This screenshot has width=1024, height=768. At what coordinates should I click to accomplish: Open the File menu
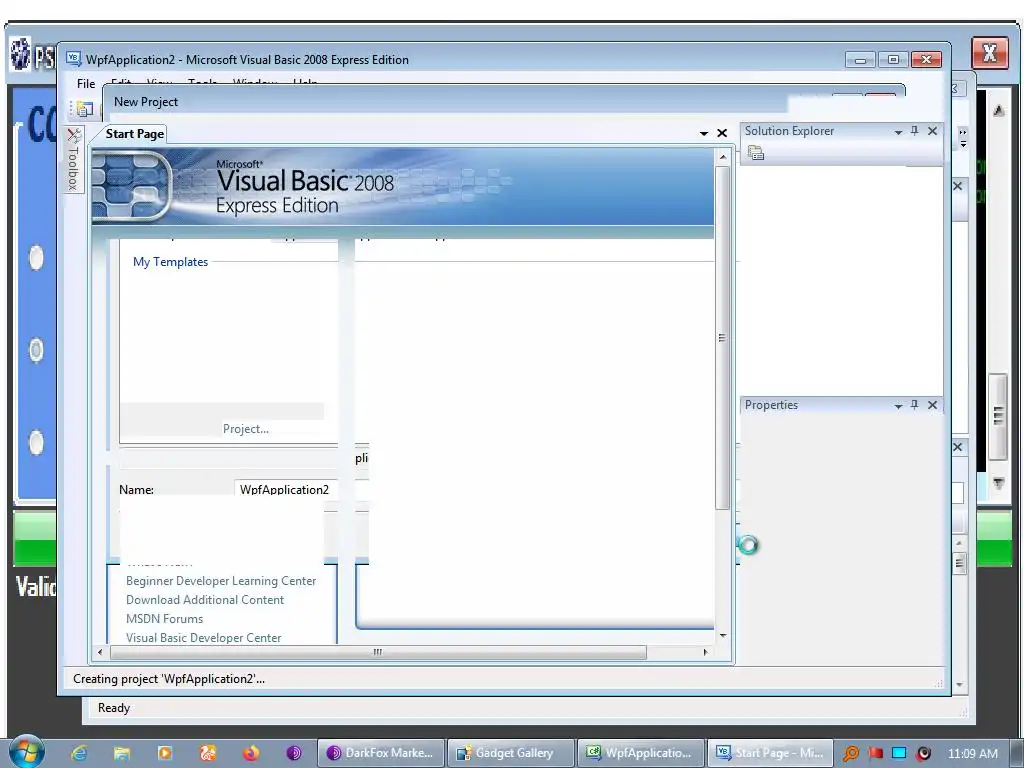click(x=86, y=84)
